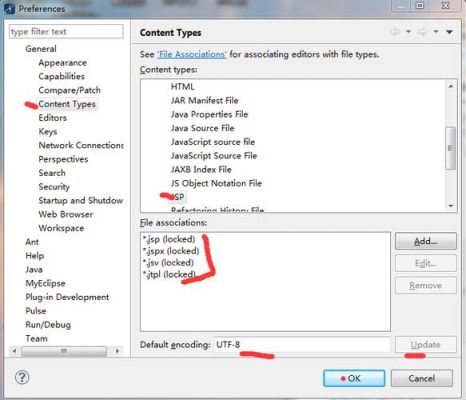Click the MyEclipse icon in title bar

pyautogui.click(x=9, y=8)
